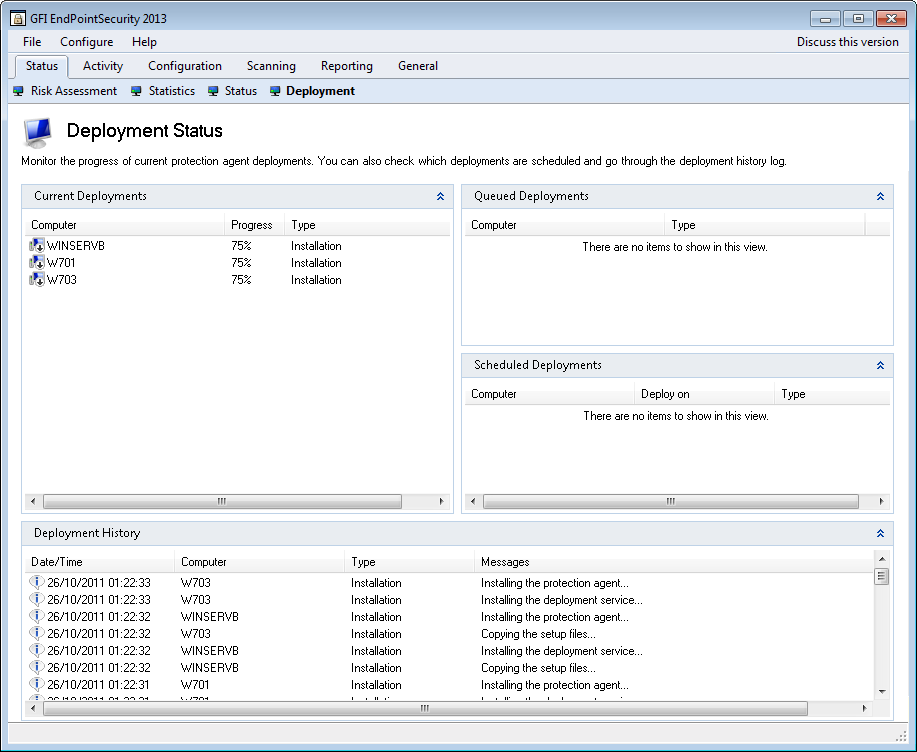Click the info icon of first history entry

[37, 583]
